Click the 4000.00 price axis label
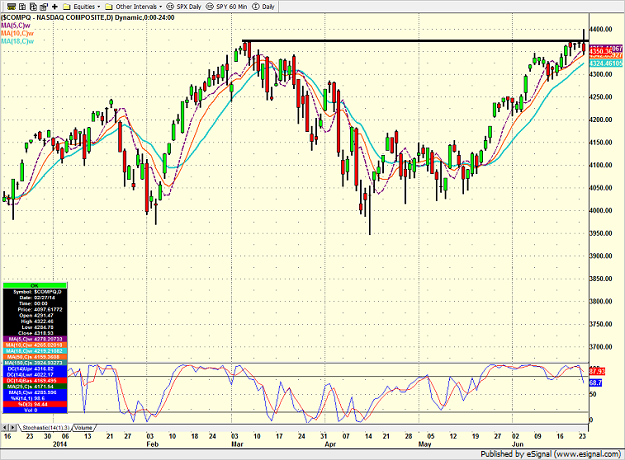Screen dimensions: 625x460 click(601, 210)
